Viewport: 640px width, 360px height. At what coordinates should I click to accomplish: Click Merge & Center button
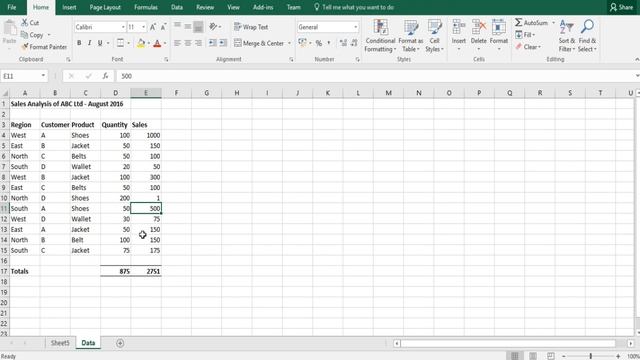[259, 43]
